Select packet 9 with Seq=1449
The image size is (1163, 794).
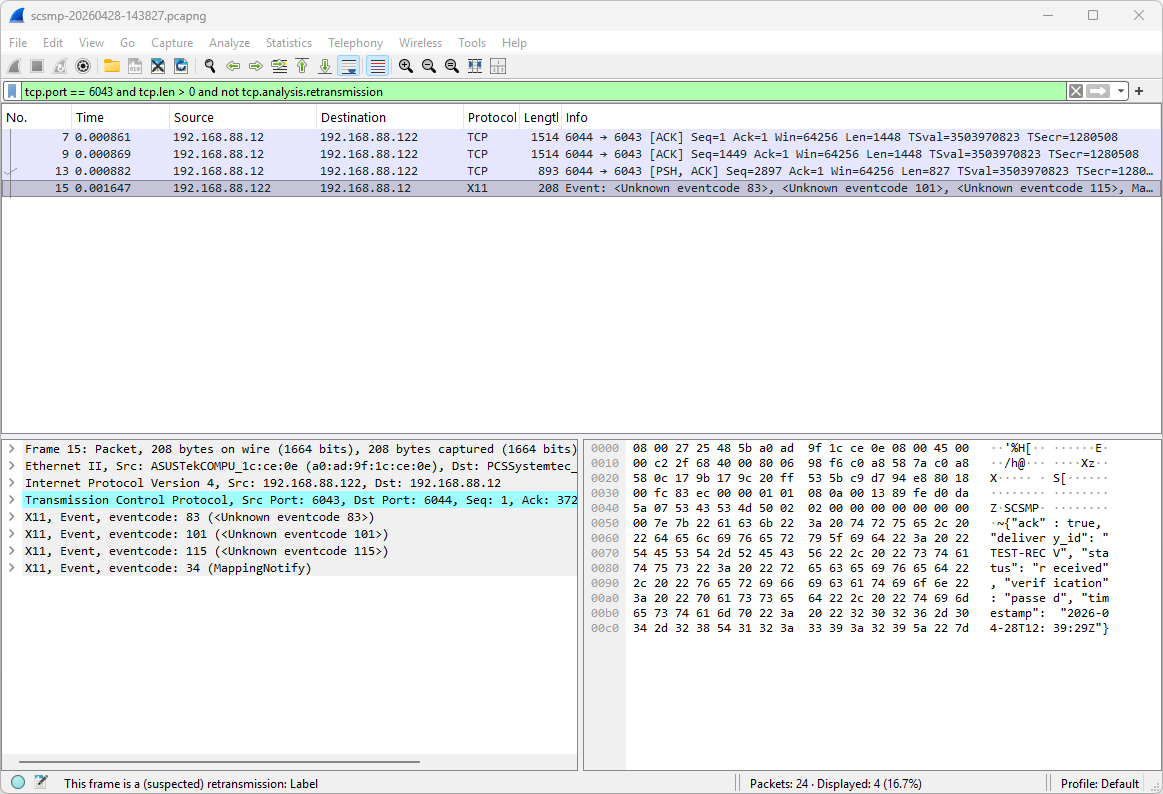click(582, 154)
